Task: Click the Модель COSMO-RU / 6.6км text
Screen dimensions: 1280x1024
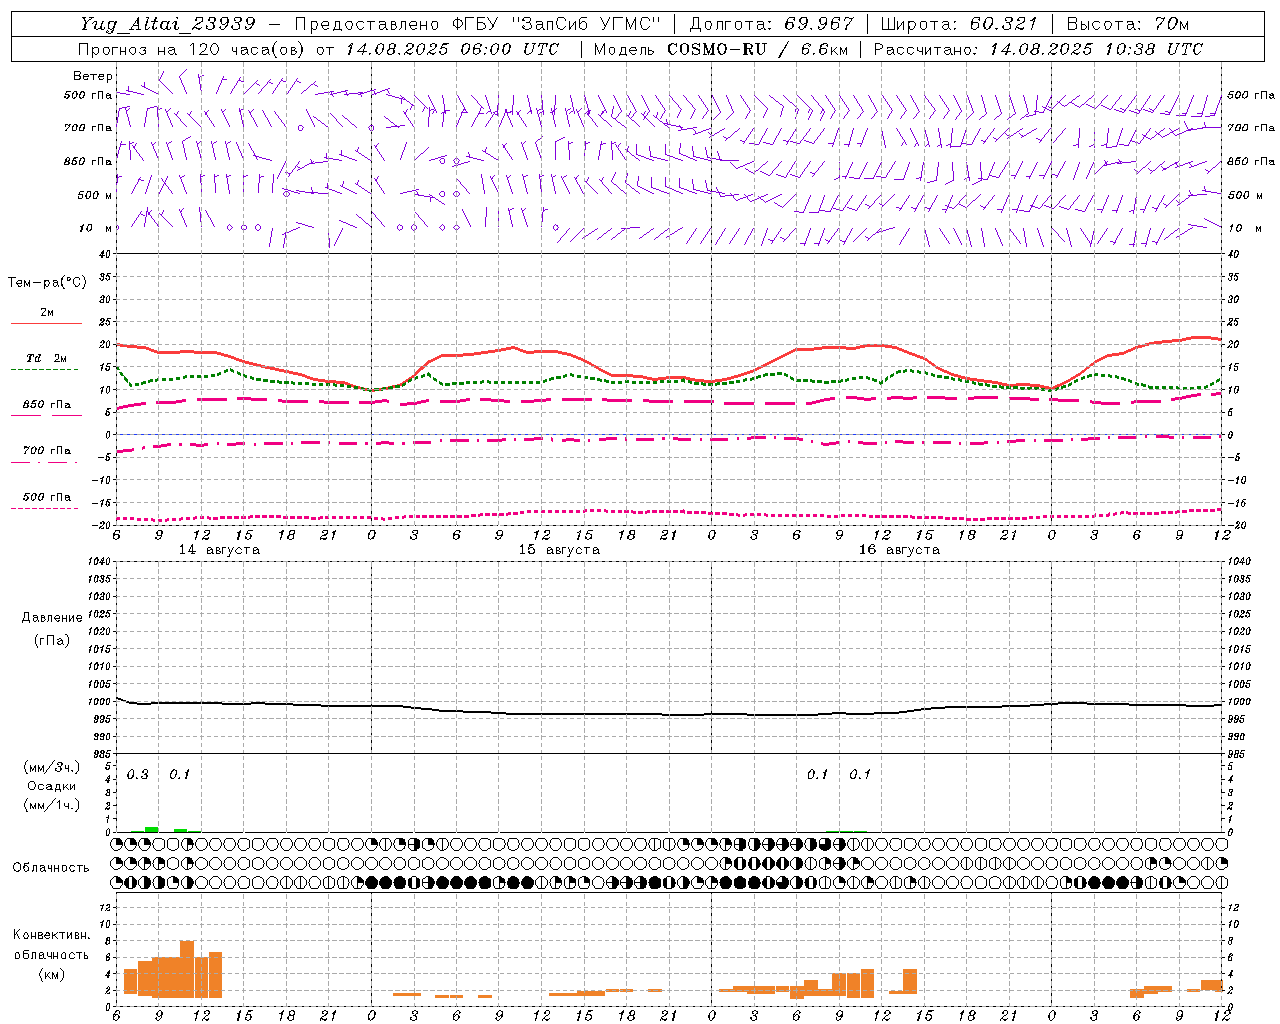Action: [x=719, y=49]
